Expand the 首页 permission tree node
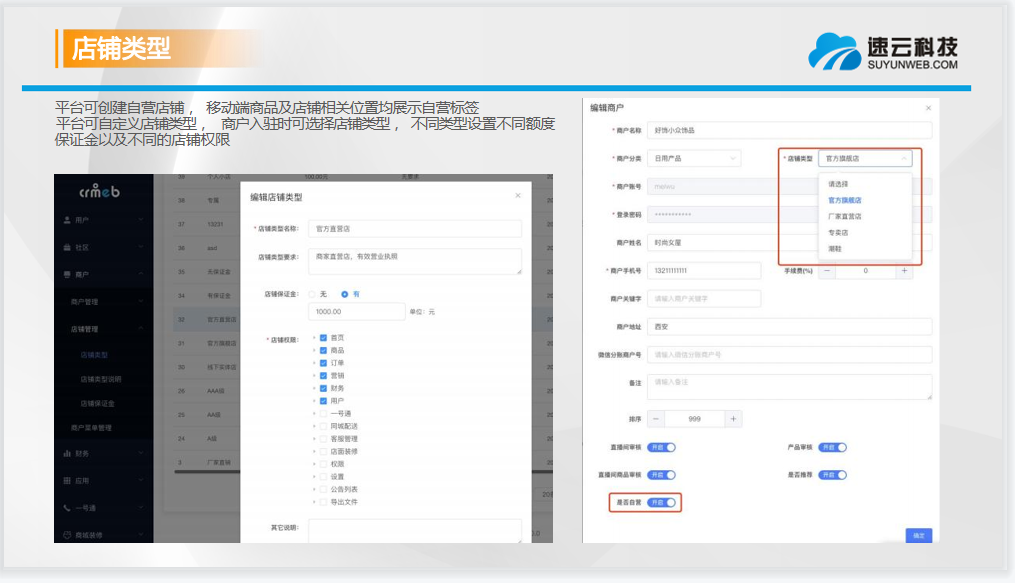This screenshot has height=583, width=1015. 313,338
